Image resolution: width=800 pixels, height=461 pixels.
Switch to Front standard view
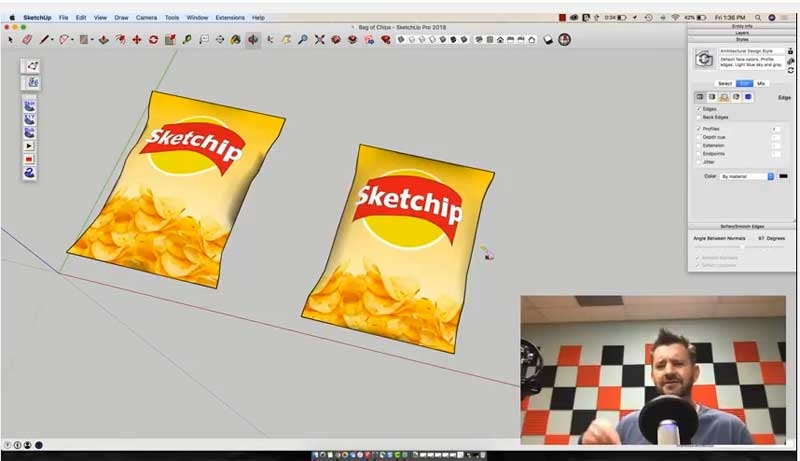coord(501,39)
